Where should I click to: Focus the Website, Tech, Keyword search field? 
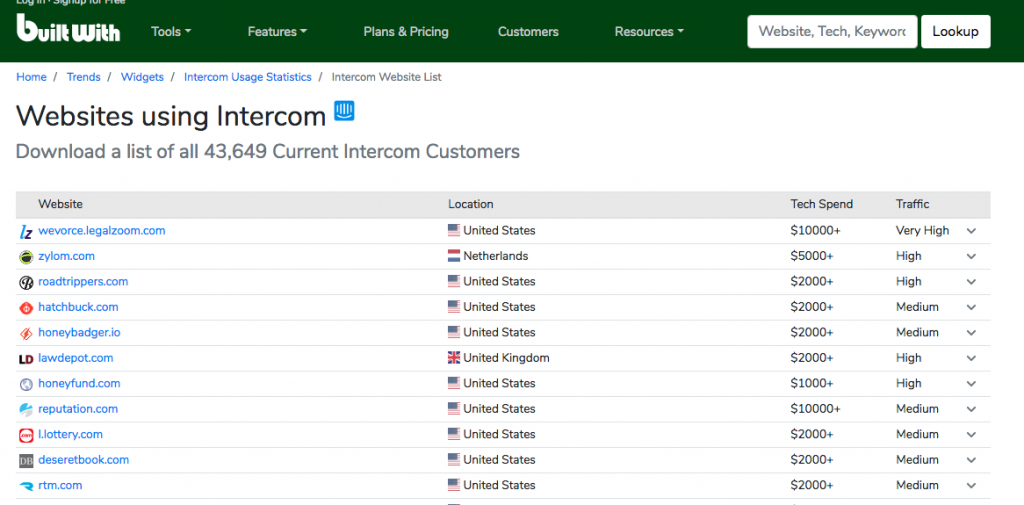click(832, 31)
